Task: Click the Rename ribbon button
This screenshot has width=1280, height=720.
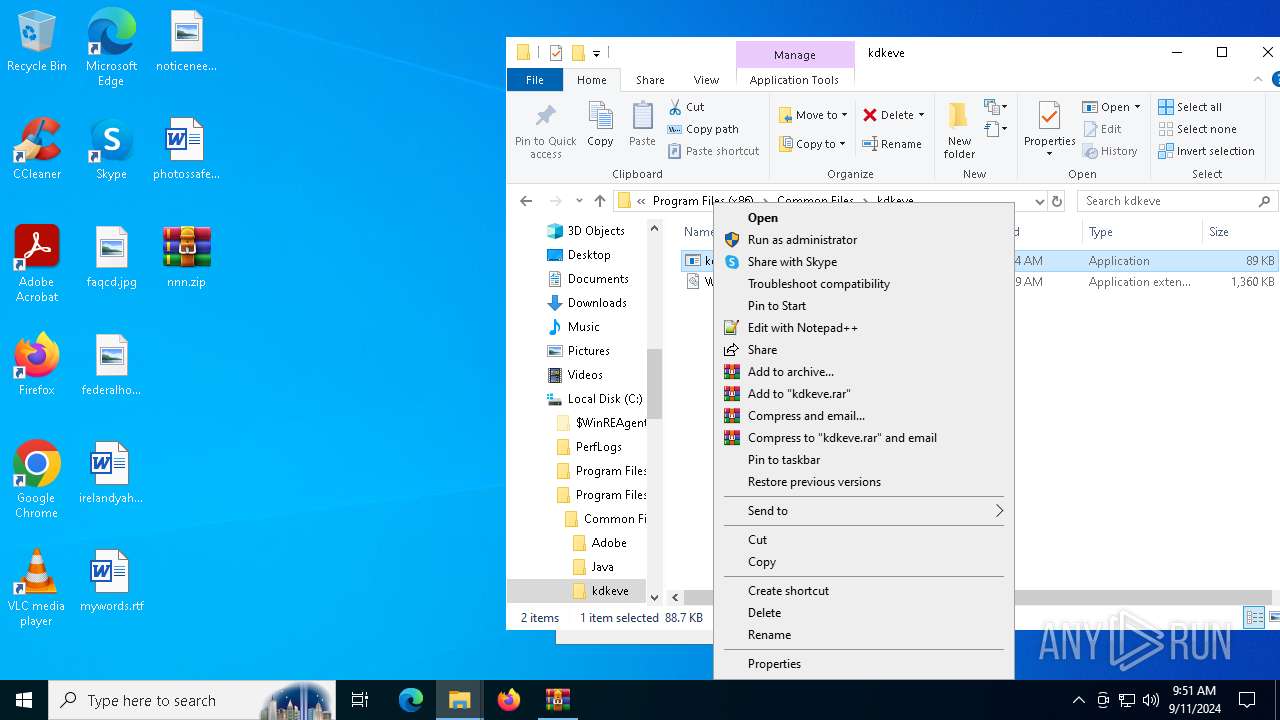Action: point(893,144)
